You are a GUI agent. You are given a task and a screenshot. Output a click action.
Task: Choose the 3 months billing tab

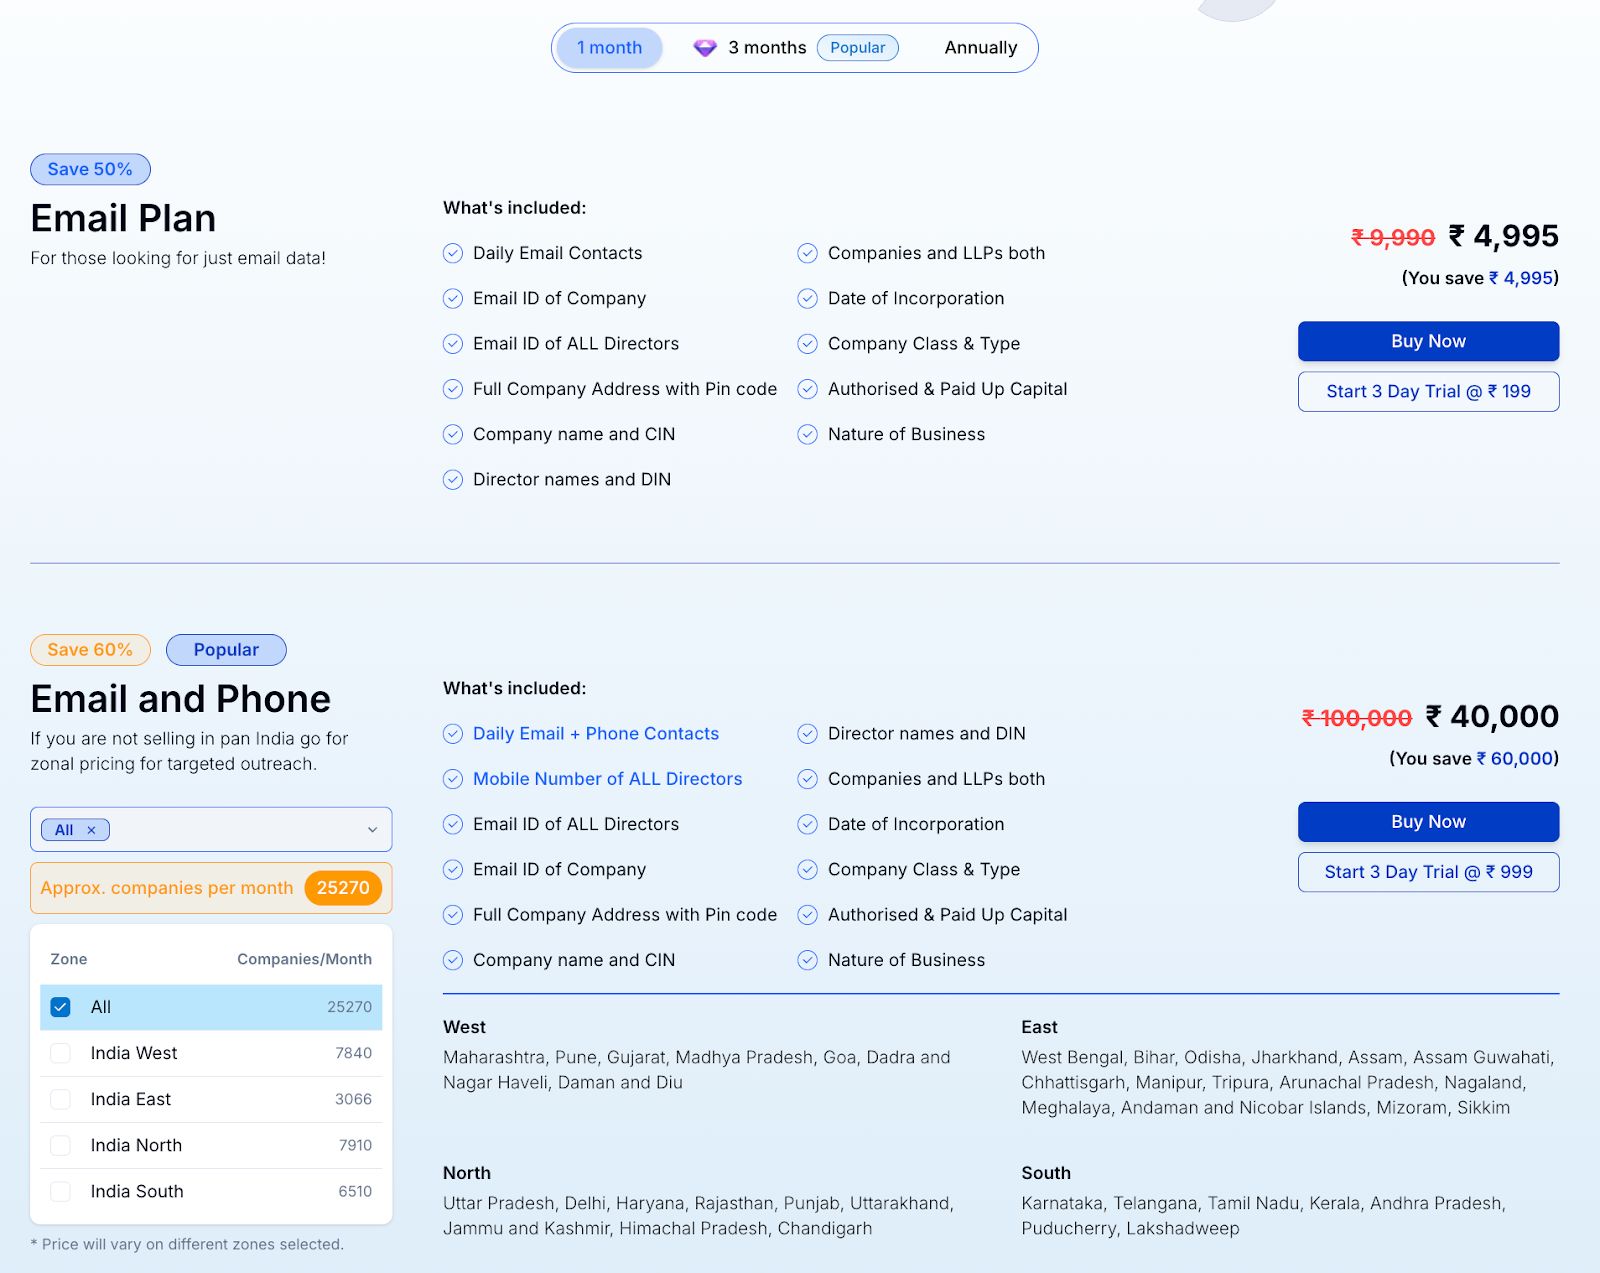tap(767, 48)
